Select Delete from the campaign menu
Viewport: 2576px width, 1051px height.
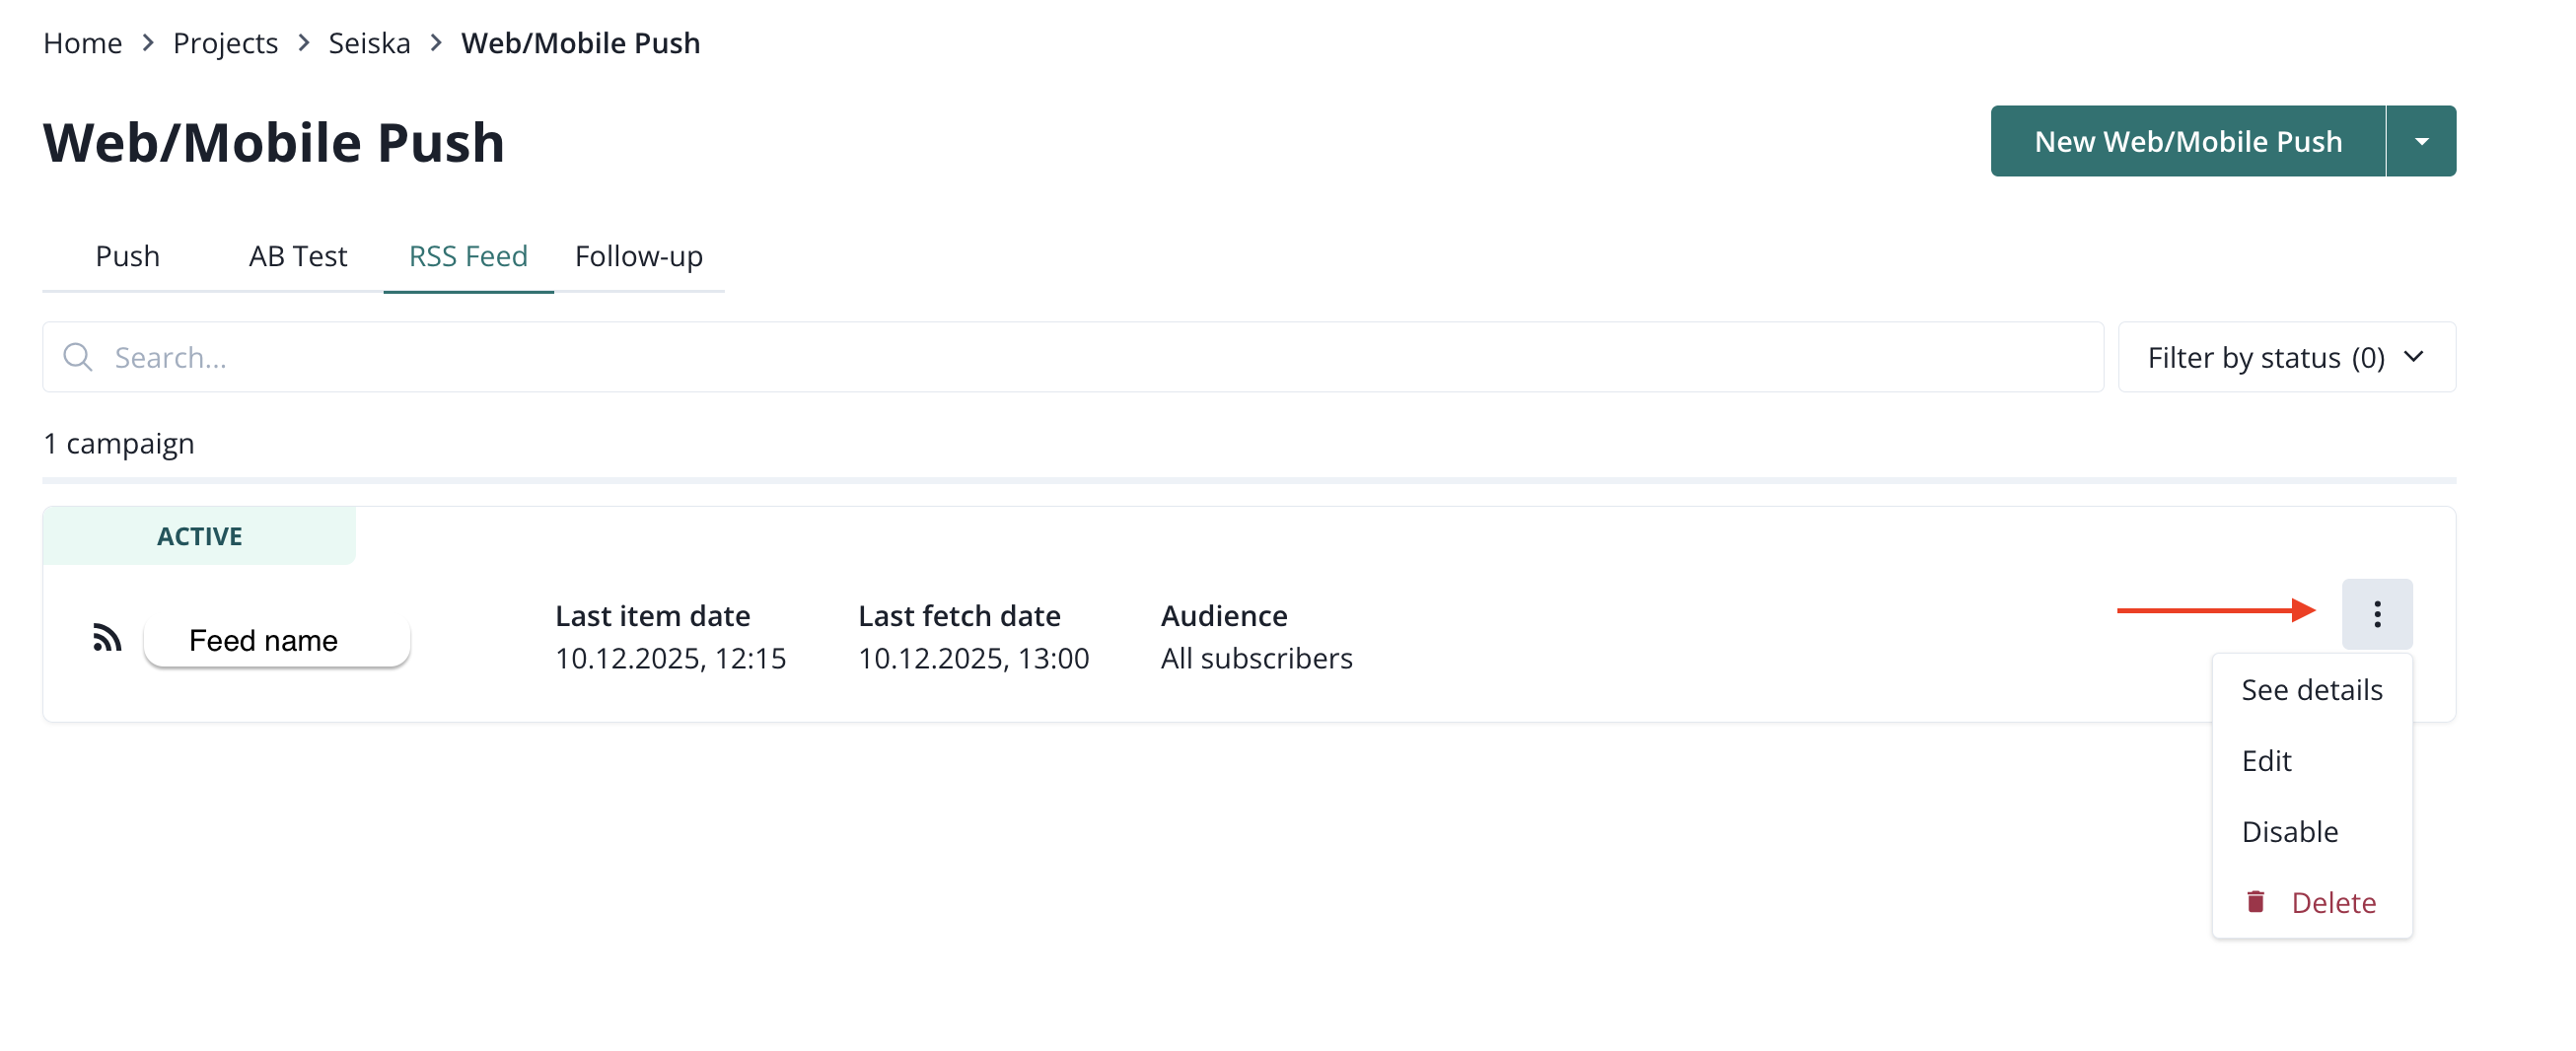click(2333, 903)
